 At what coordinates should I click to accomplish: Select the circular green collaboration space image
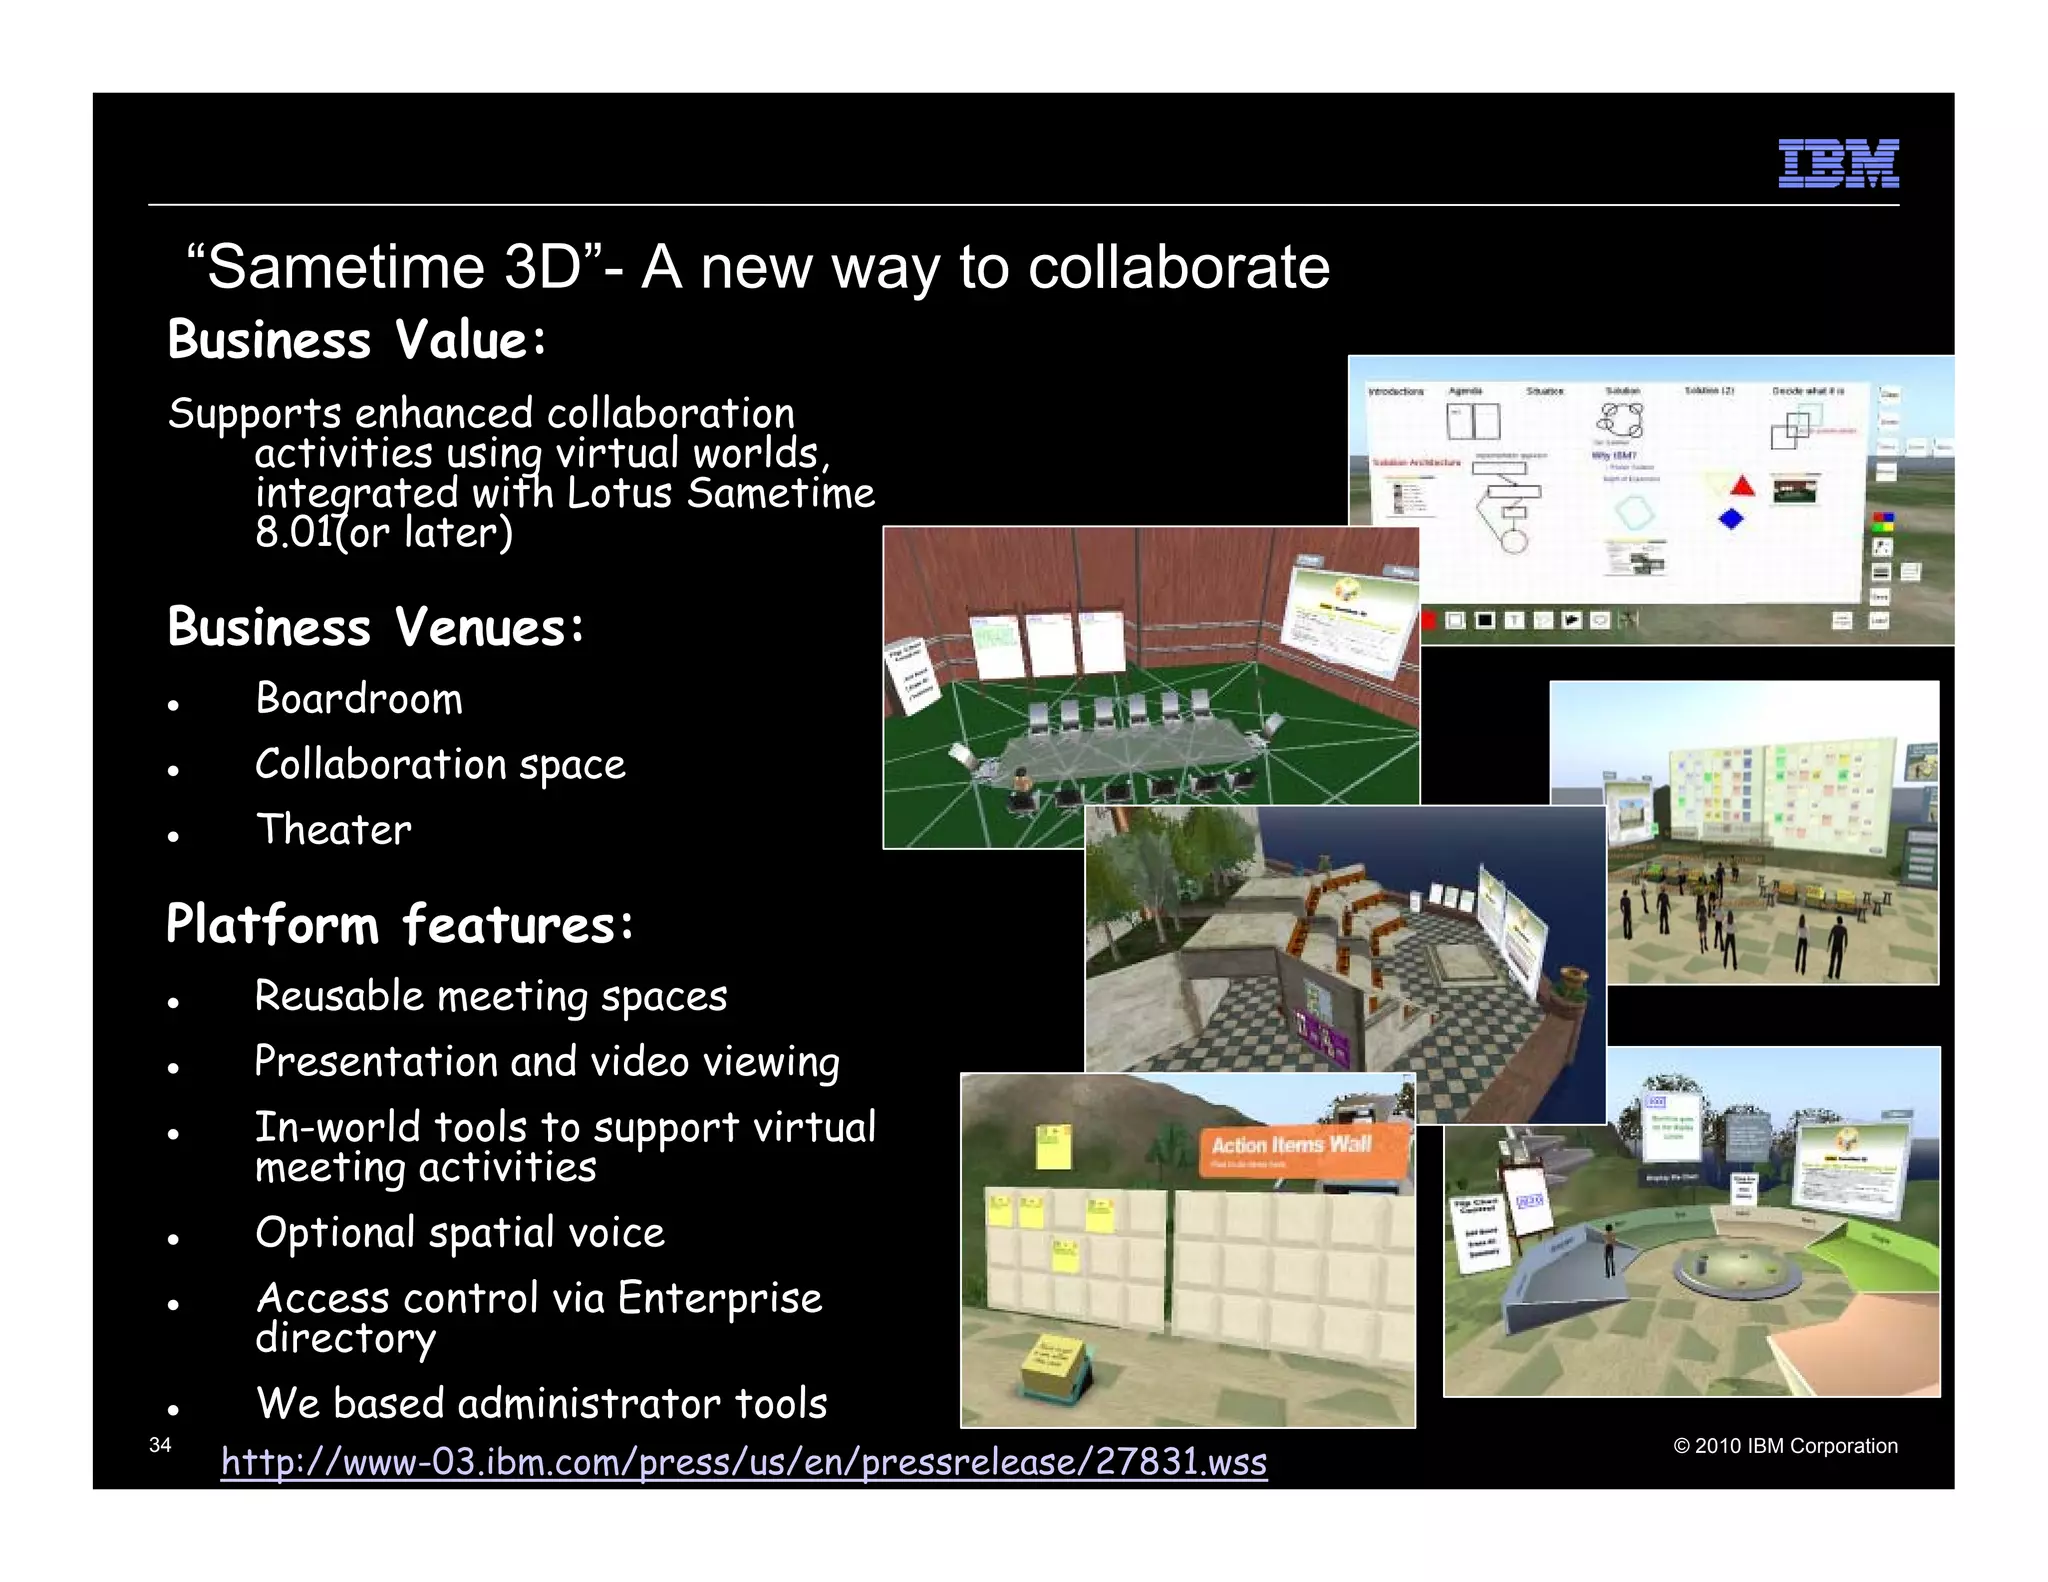[x=1692, y=1222]
